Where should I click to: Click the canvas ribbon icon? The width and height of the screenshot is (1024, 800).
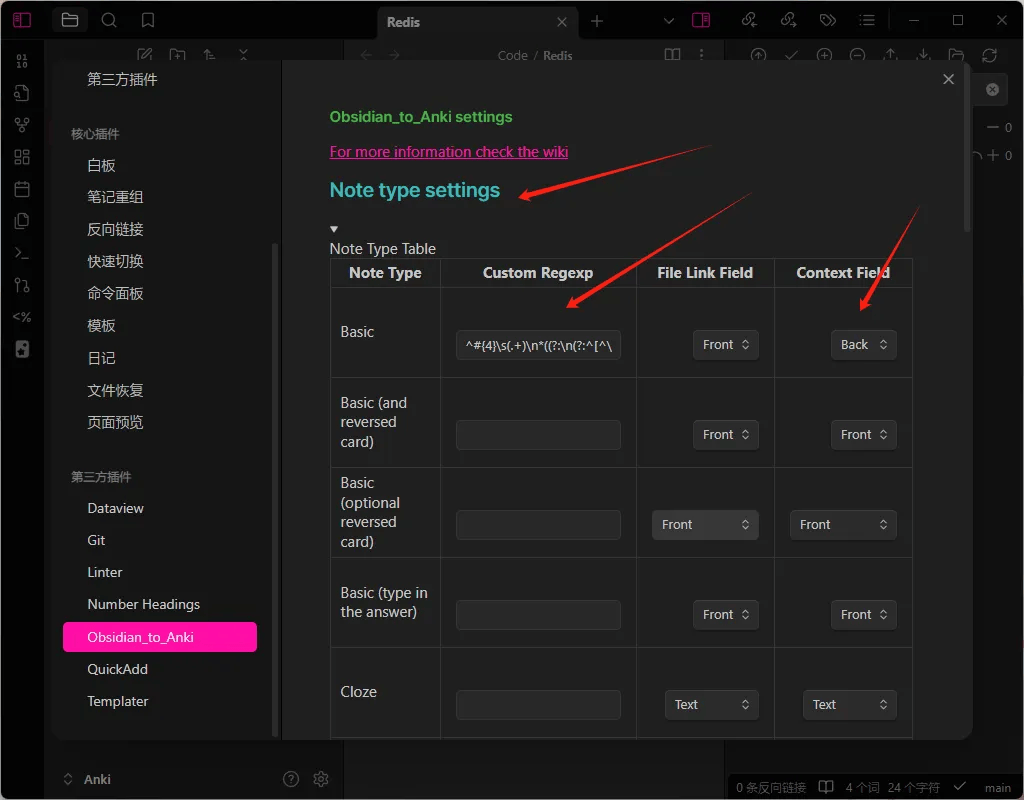click(22, 157)
